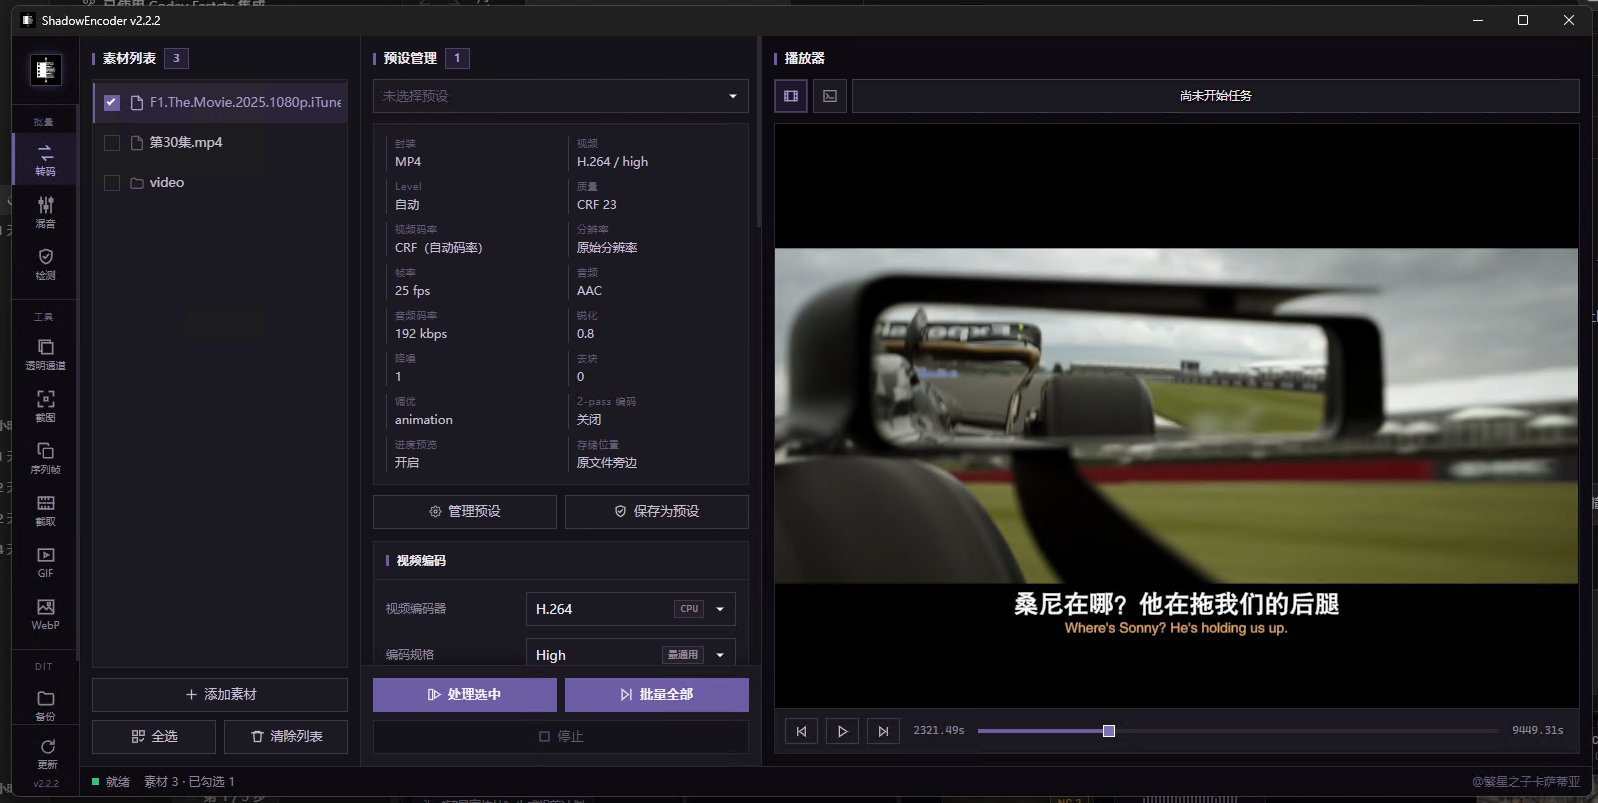Open the 转码 transcode section in sidebar
The image size is (1598, 803).
(45, 159)
